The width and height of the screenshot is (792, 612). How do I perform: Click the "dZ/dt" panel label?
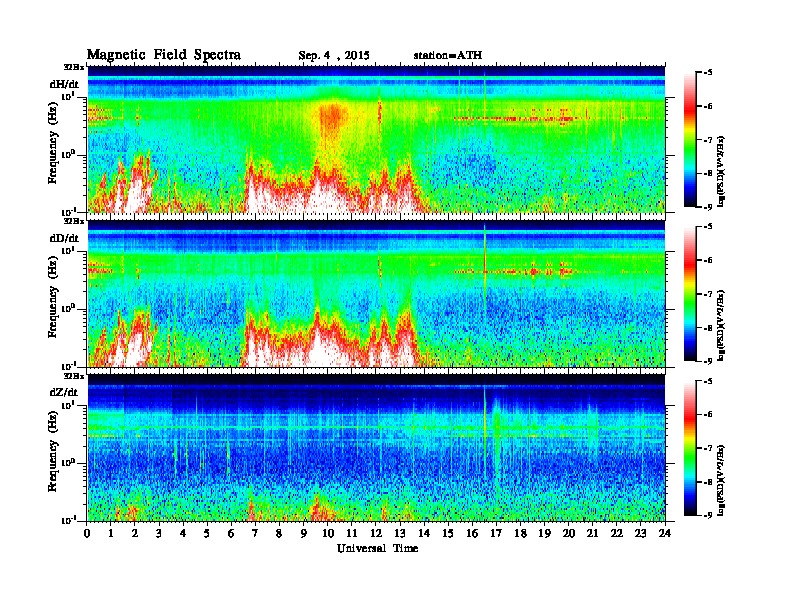(64, 392)
